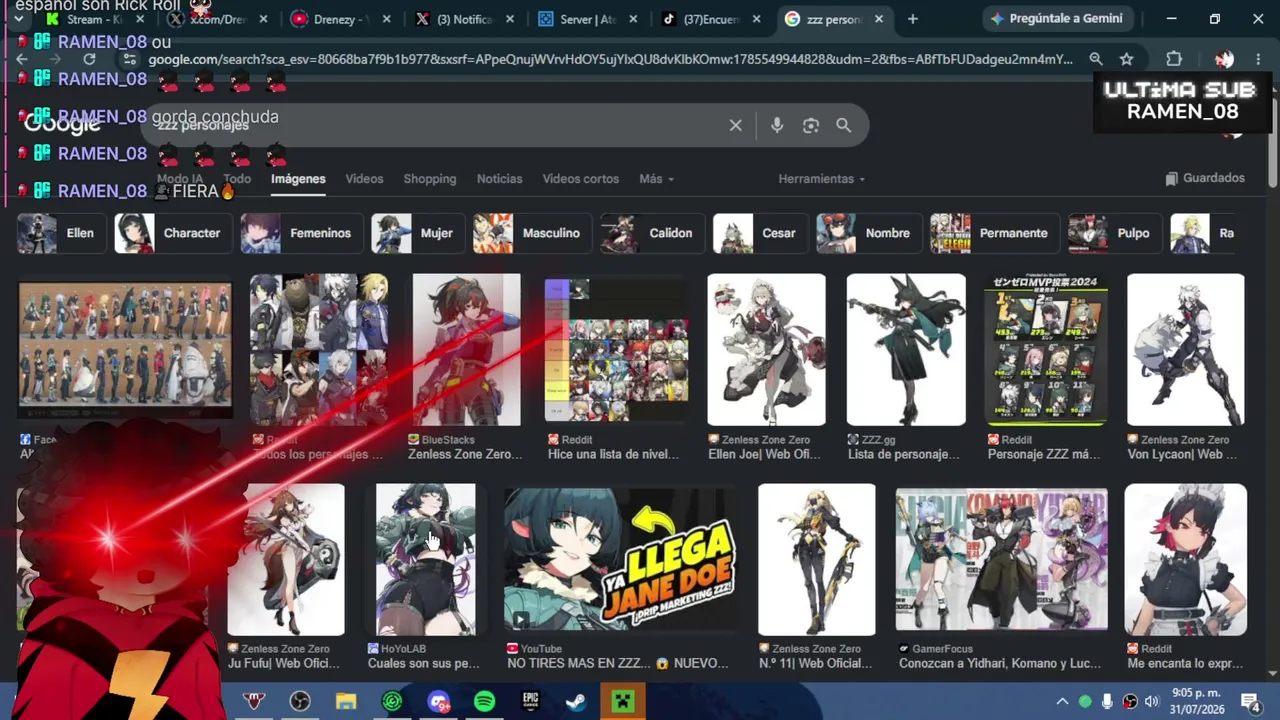
Task: Start a voice search with the microphone
Action: click(777, 125)
